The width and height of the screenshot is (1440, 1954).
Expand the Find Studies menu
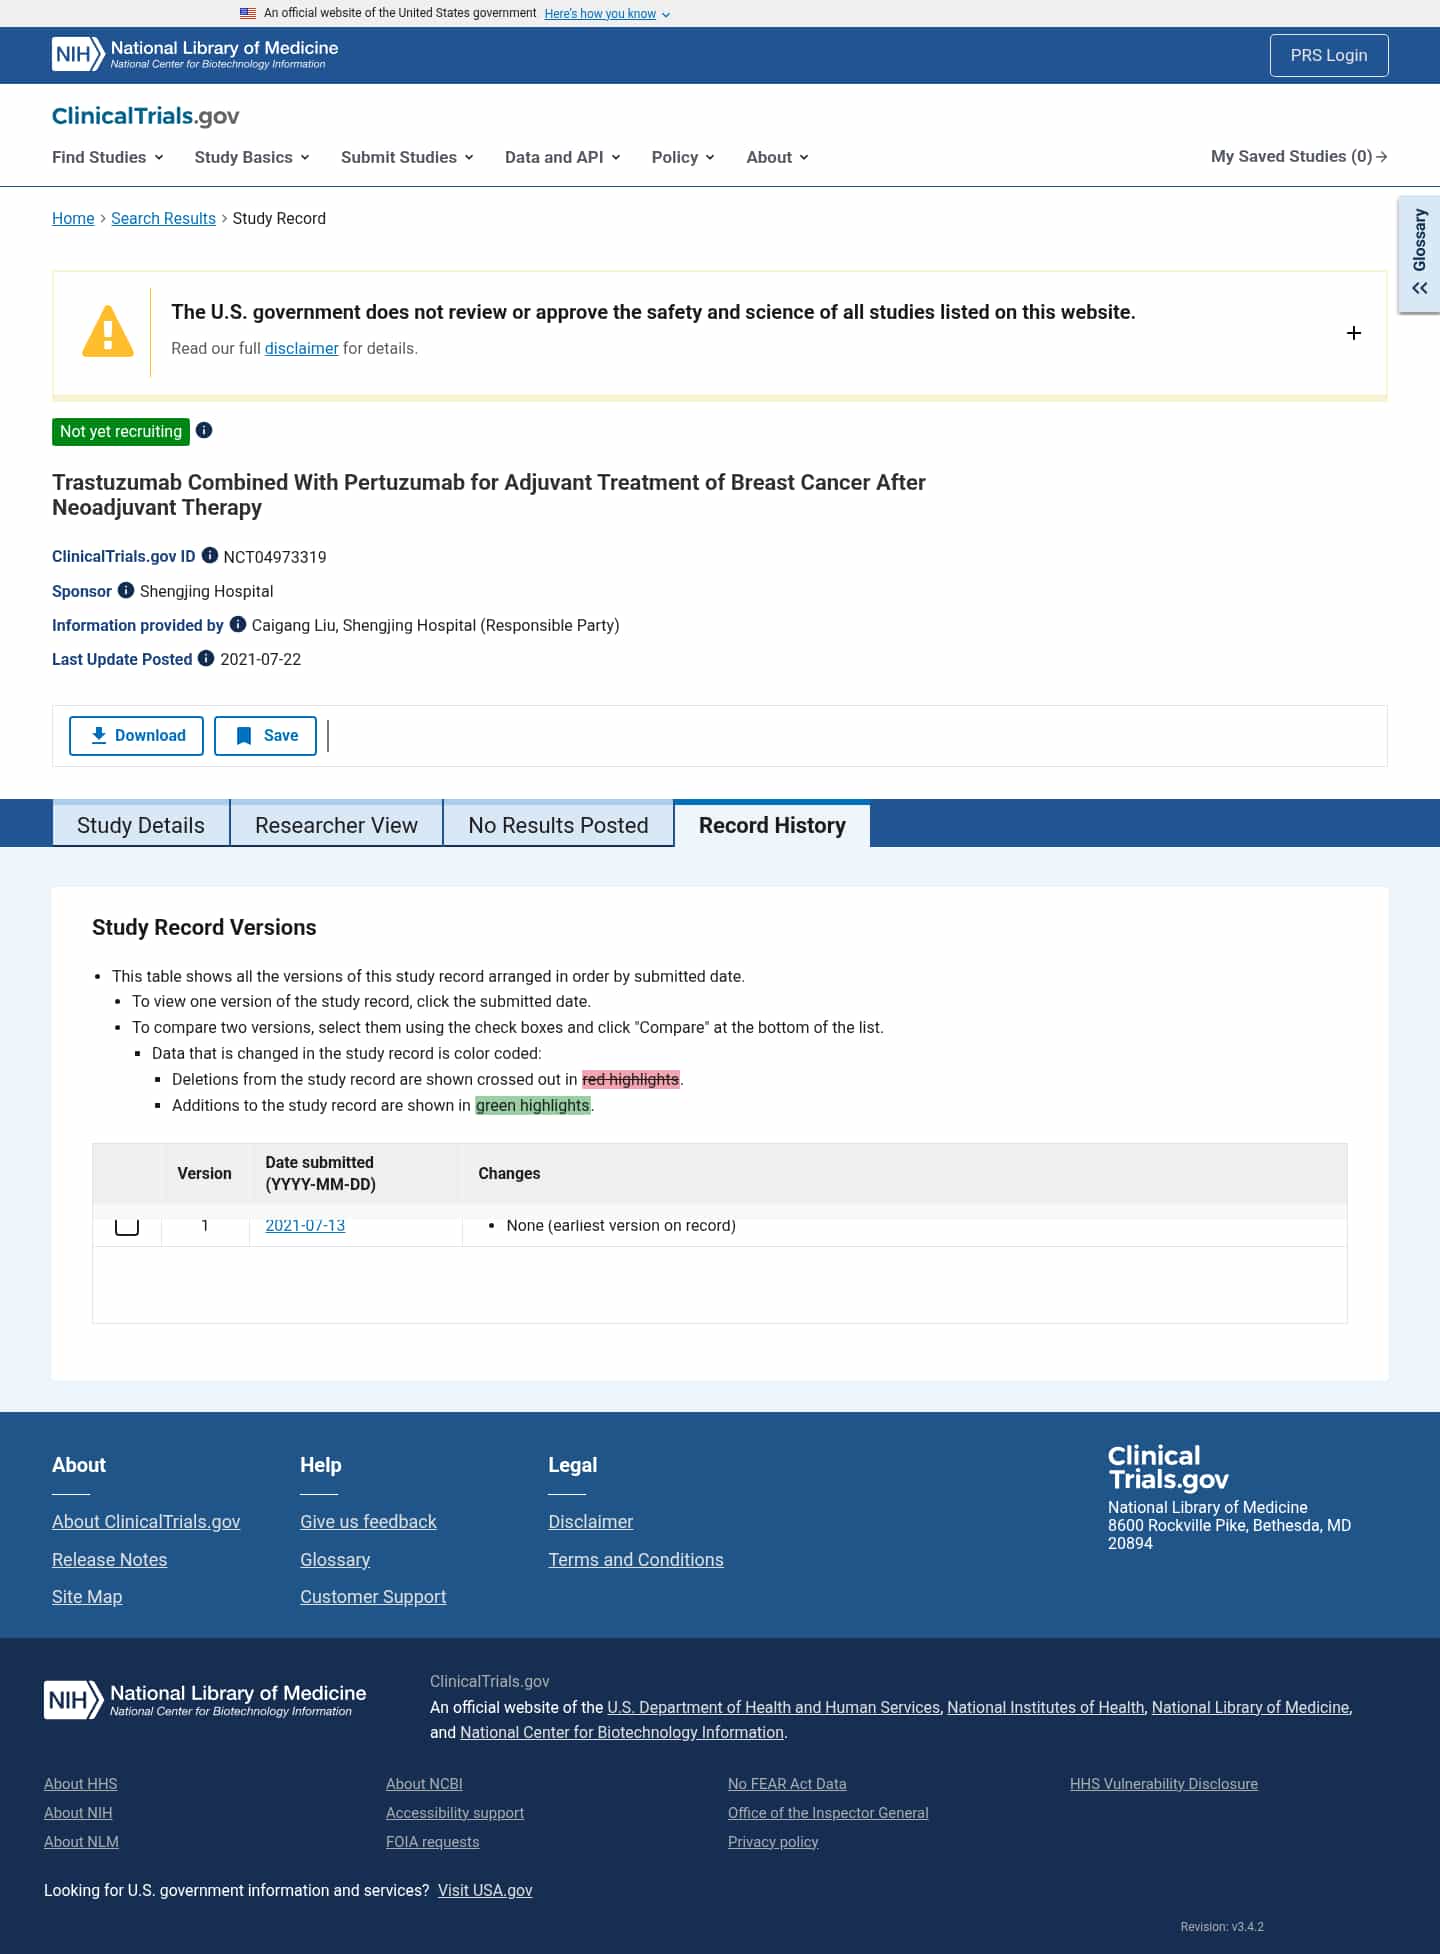point(108,157)
